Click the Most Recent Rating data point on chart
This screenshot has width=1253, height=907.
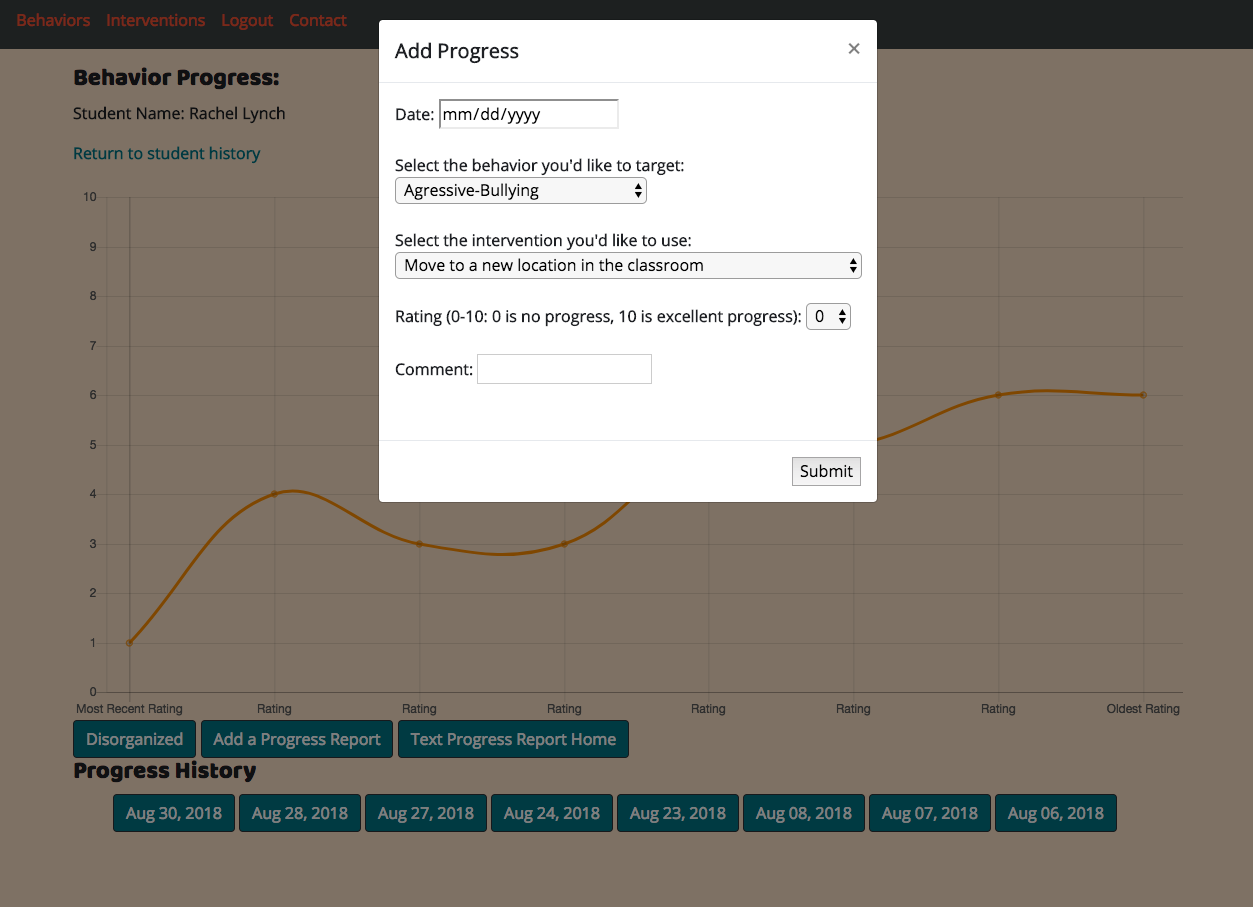point(128,642)
